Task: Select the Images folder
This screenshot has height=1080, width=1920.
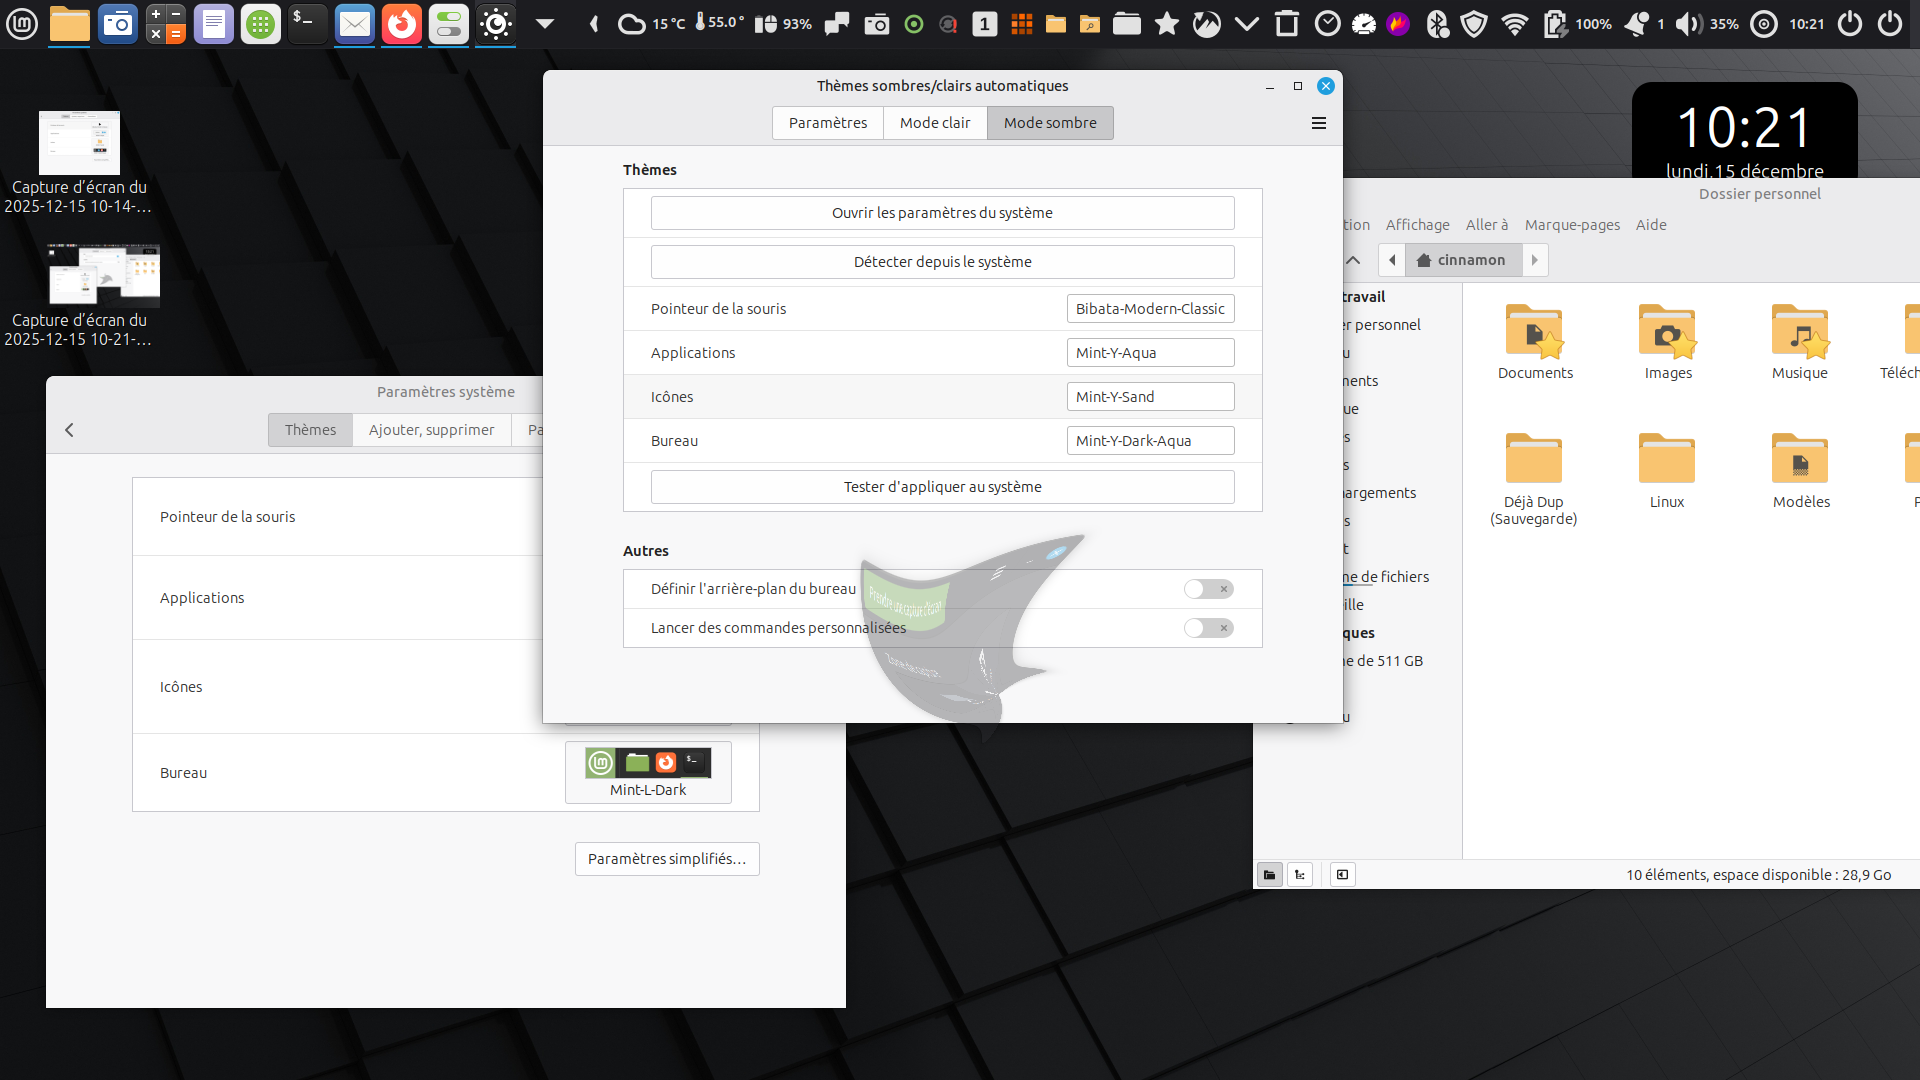Action: tap(1668, 342)
